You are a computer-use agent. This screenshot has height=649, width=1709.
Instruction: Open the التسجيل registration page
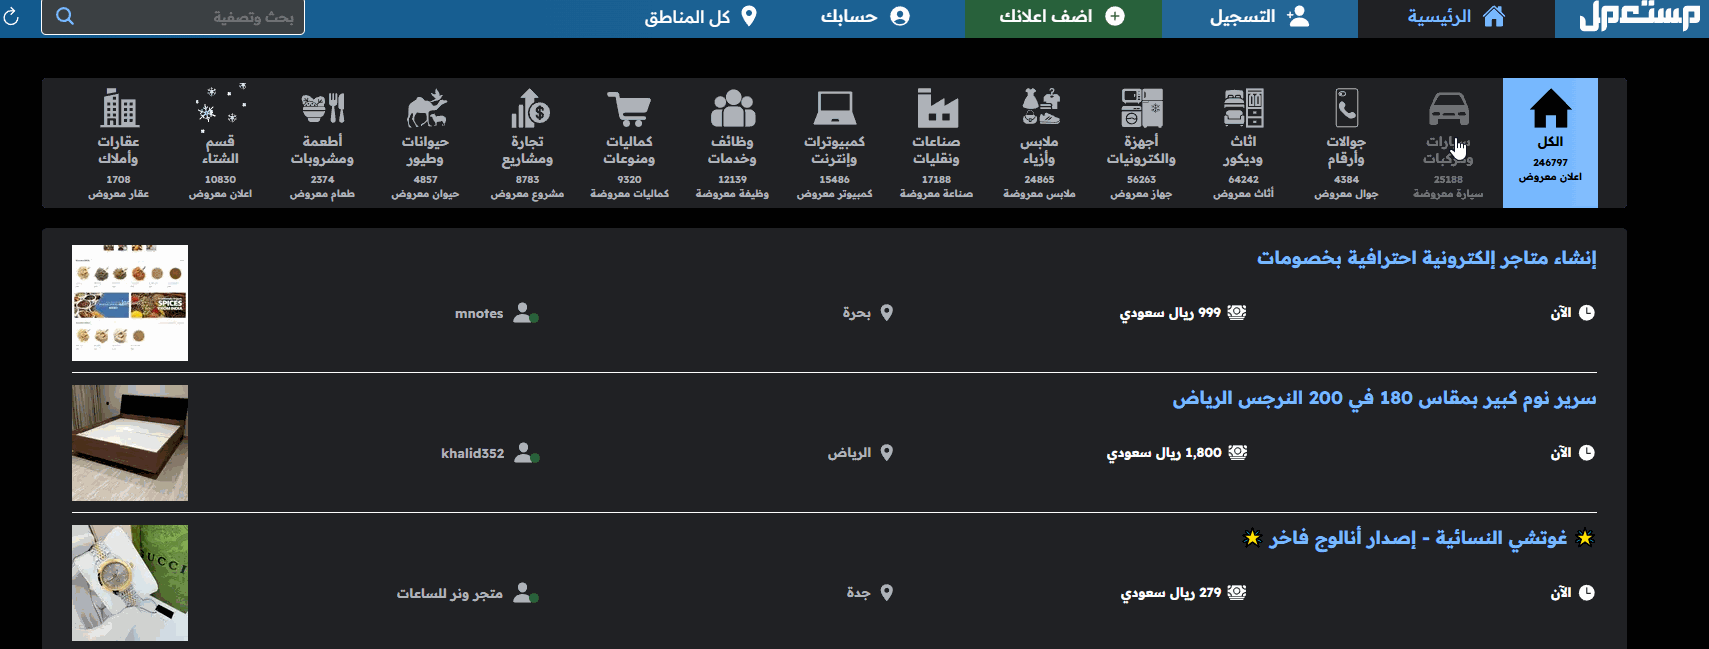(1259, 17)
